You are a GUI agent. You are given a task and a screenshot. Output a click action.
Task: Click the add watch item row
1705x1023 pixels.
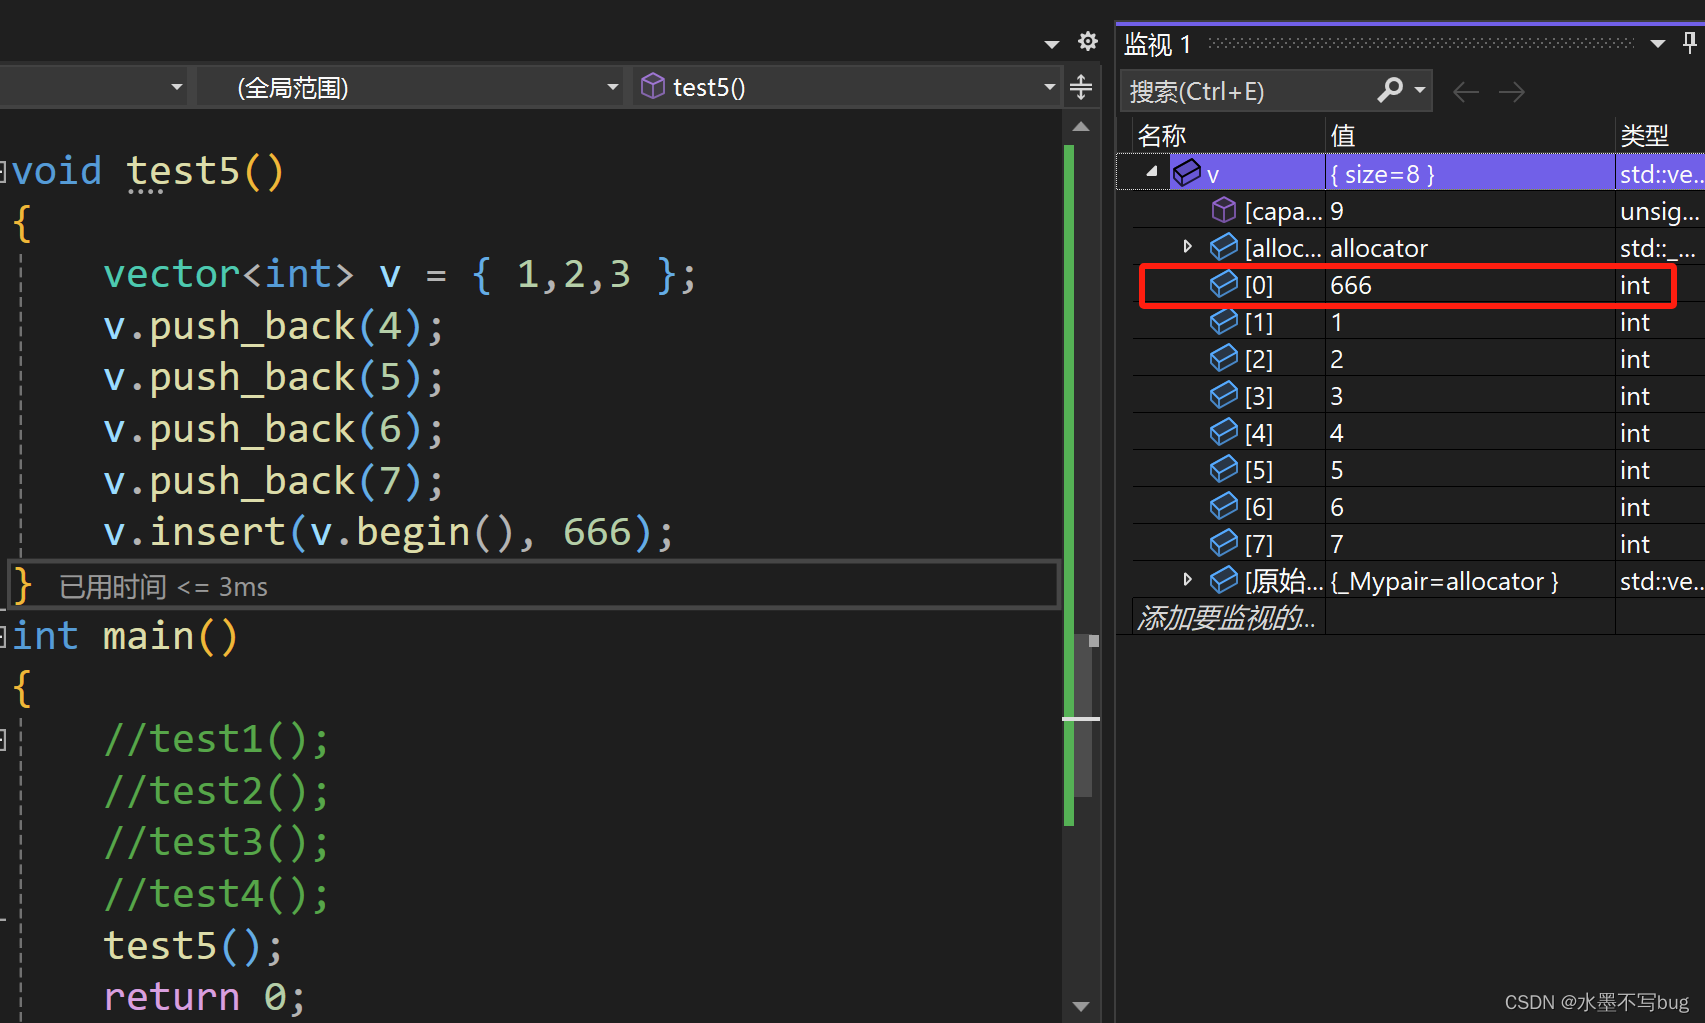pos(1228,617)
